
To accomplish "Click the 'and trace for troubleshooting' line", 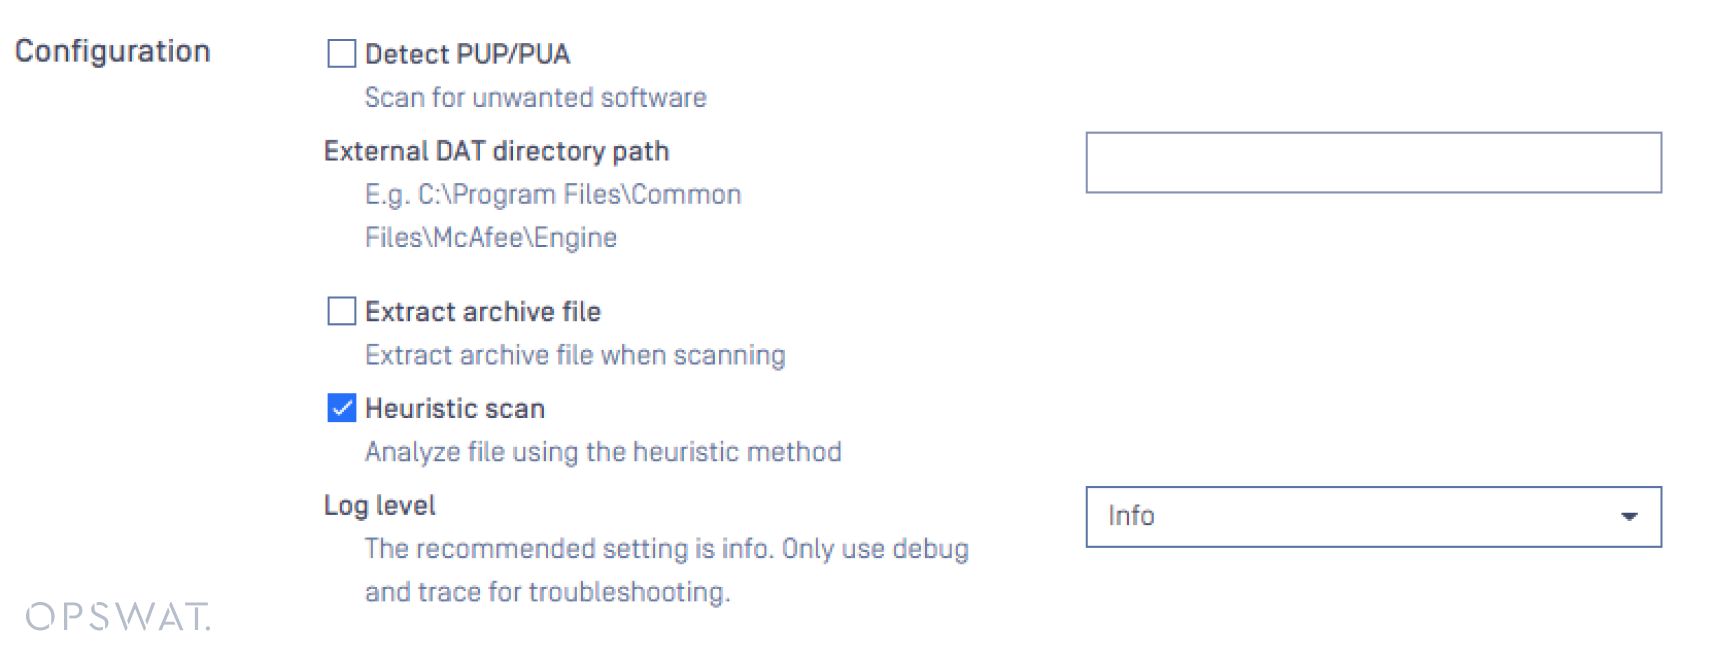I will pos(547,592).
